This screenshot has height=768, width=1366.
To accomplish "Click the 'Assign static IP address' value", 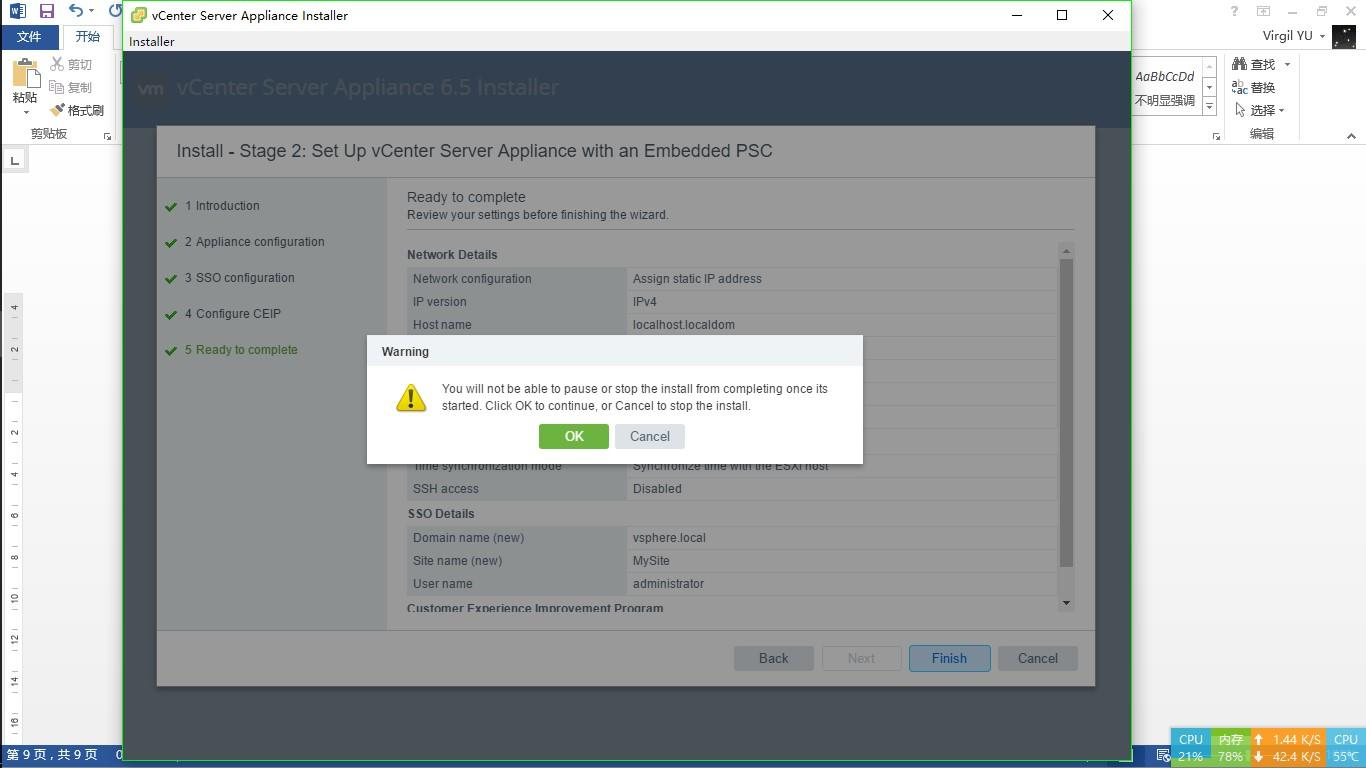I will pos(697,279).
